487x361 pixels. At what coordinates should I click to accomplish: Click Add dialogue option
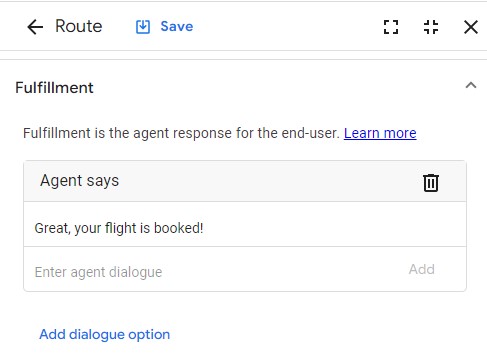pyautogui.click(x=105, y=334)
